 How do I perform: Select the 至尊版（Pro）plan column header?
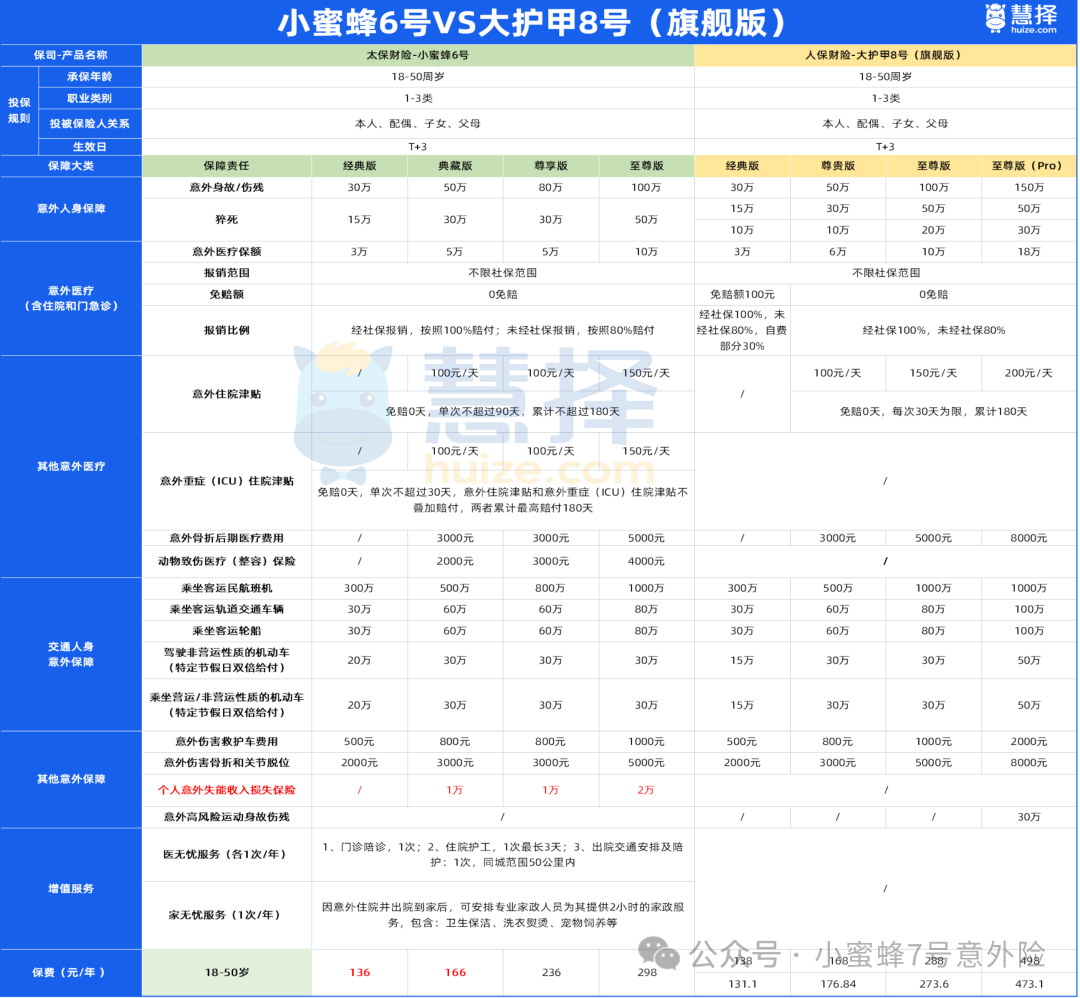point(1027,166)
